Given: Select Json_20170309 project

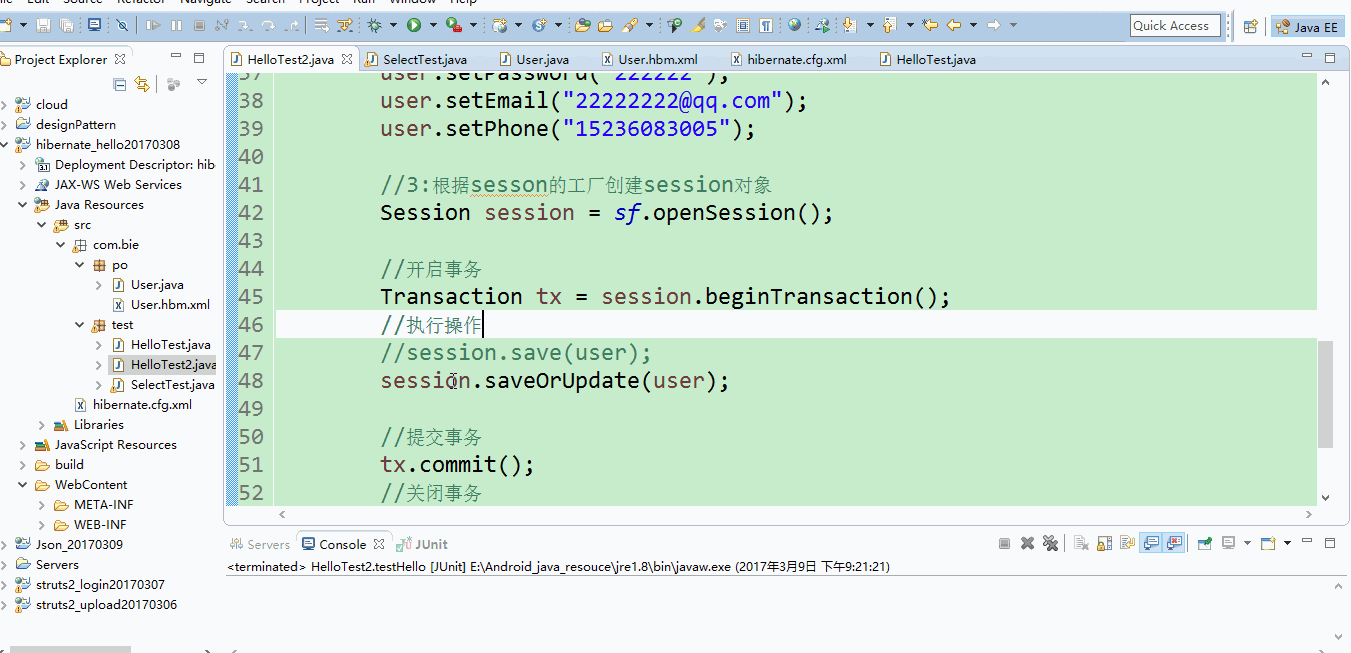Looking at the screenshot, I should tap(79, 544).
